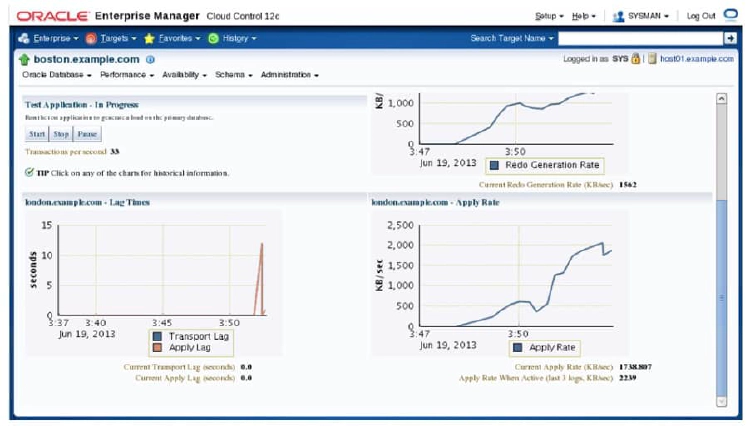Open the Administration menu

(x=289, y=75)
